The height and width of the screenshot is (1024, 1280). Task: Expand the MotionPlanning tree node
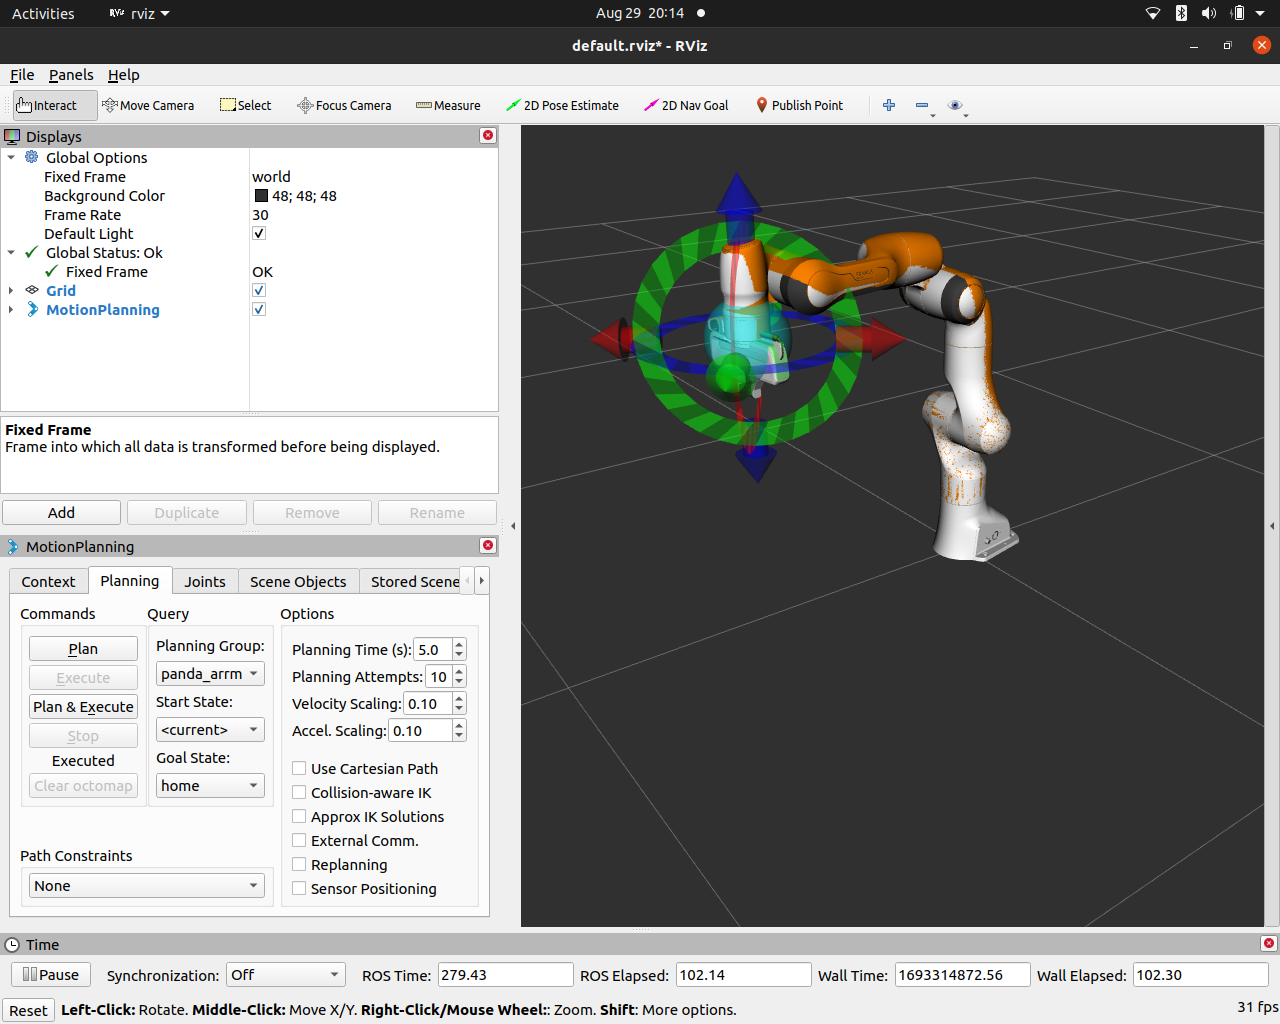[x=11, y=309]
